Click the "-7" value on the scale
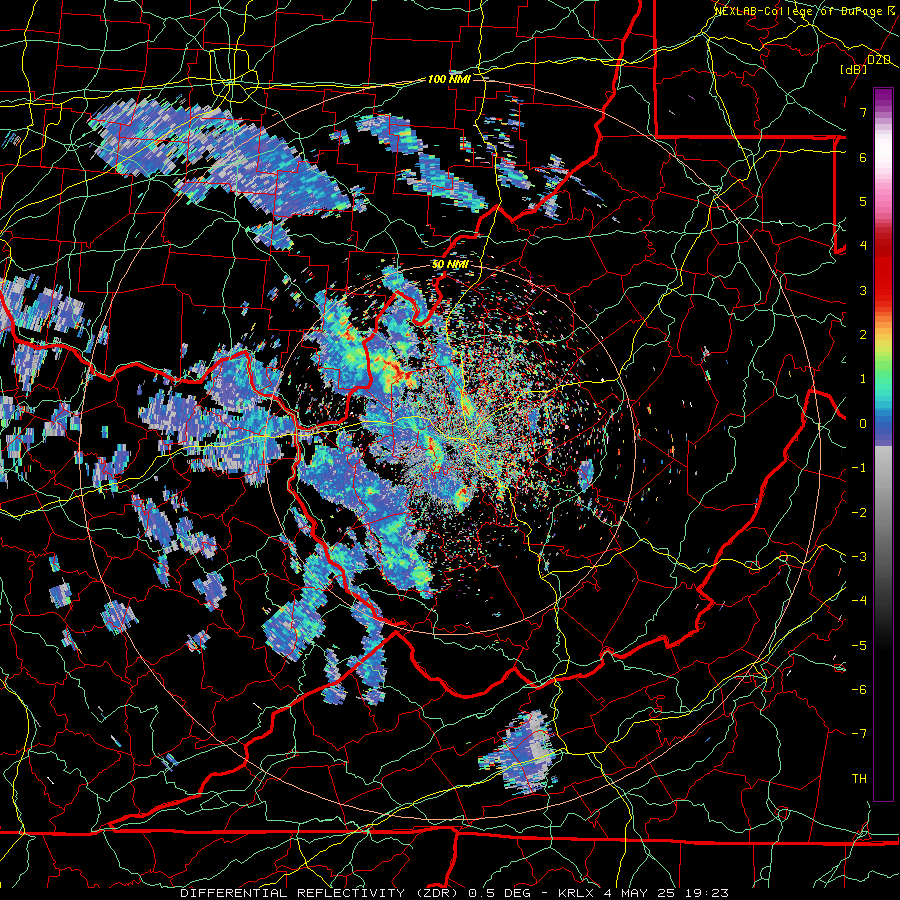 point(859,734)
